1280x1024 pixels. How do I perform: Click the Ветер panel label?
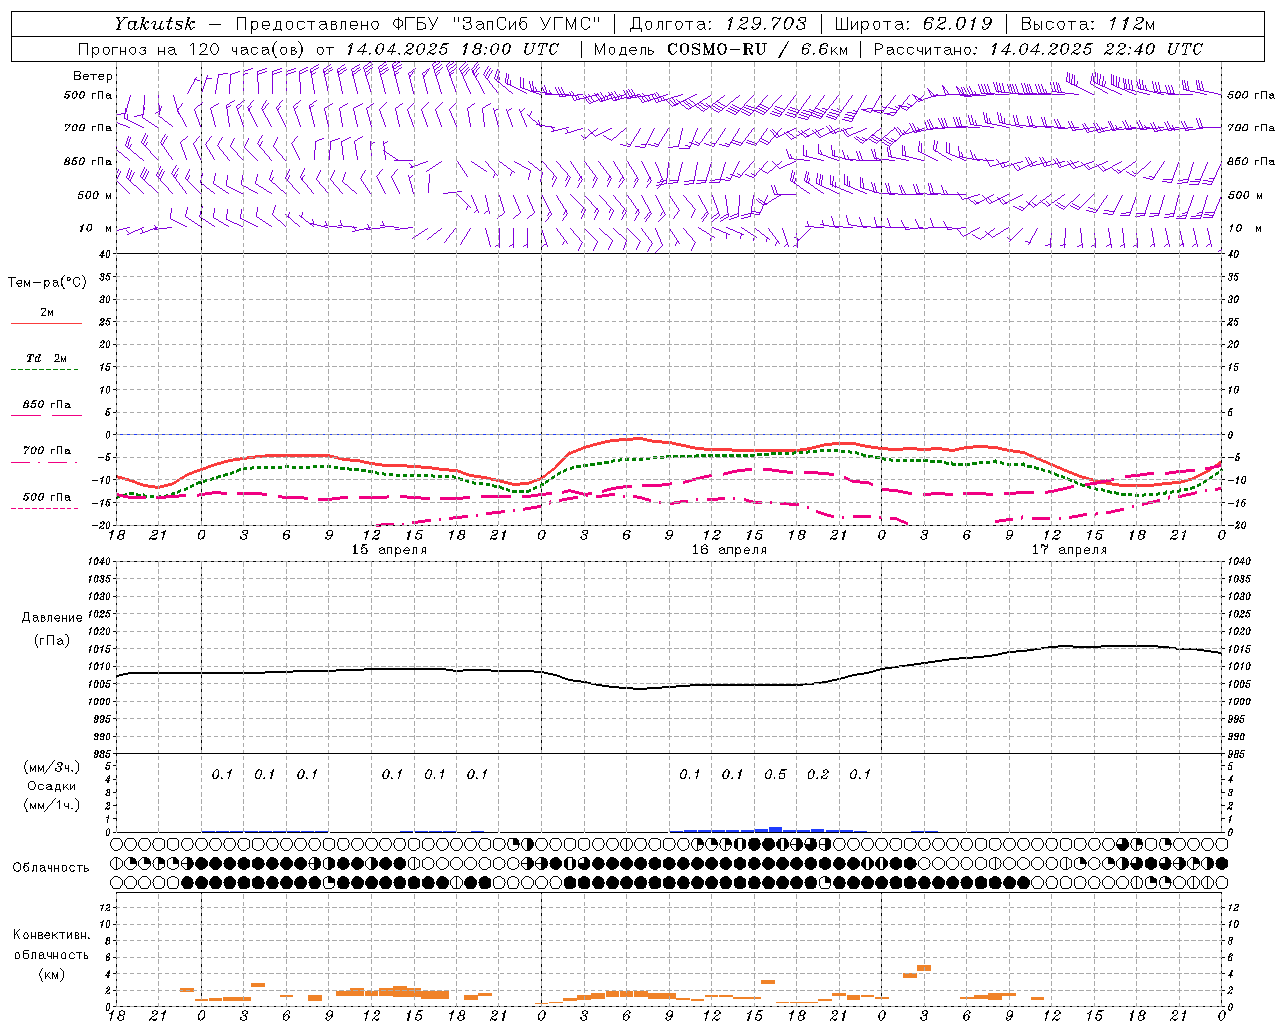(93, 76)
